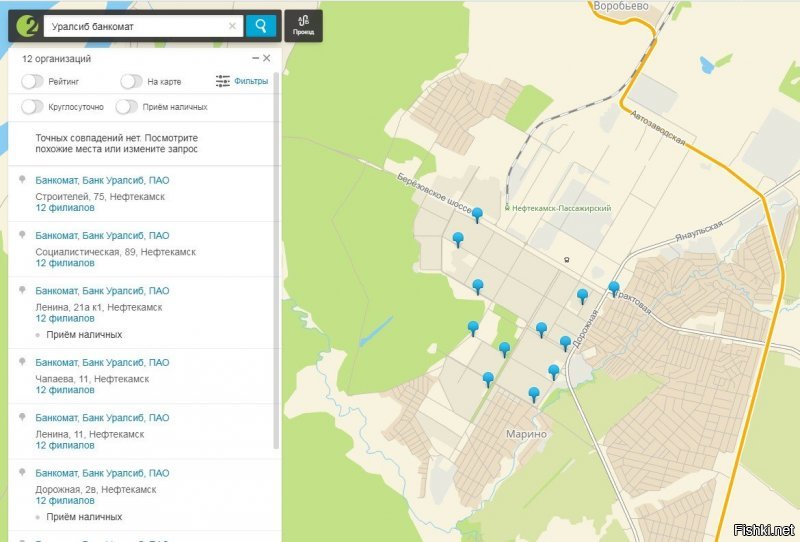Click the pin icon beside Дорожная, 2в result

22,472
